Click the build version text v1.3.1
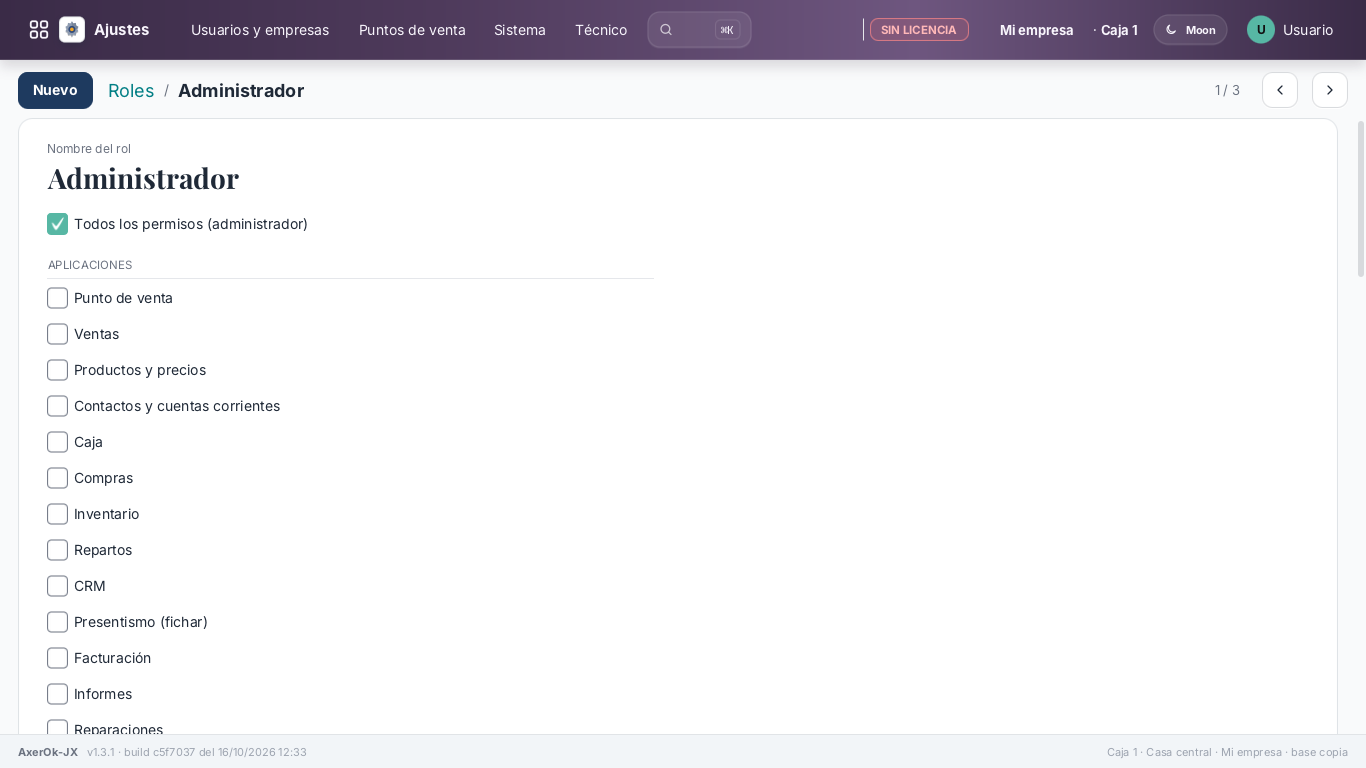 197,752
